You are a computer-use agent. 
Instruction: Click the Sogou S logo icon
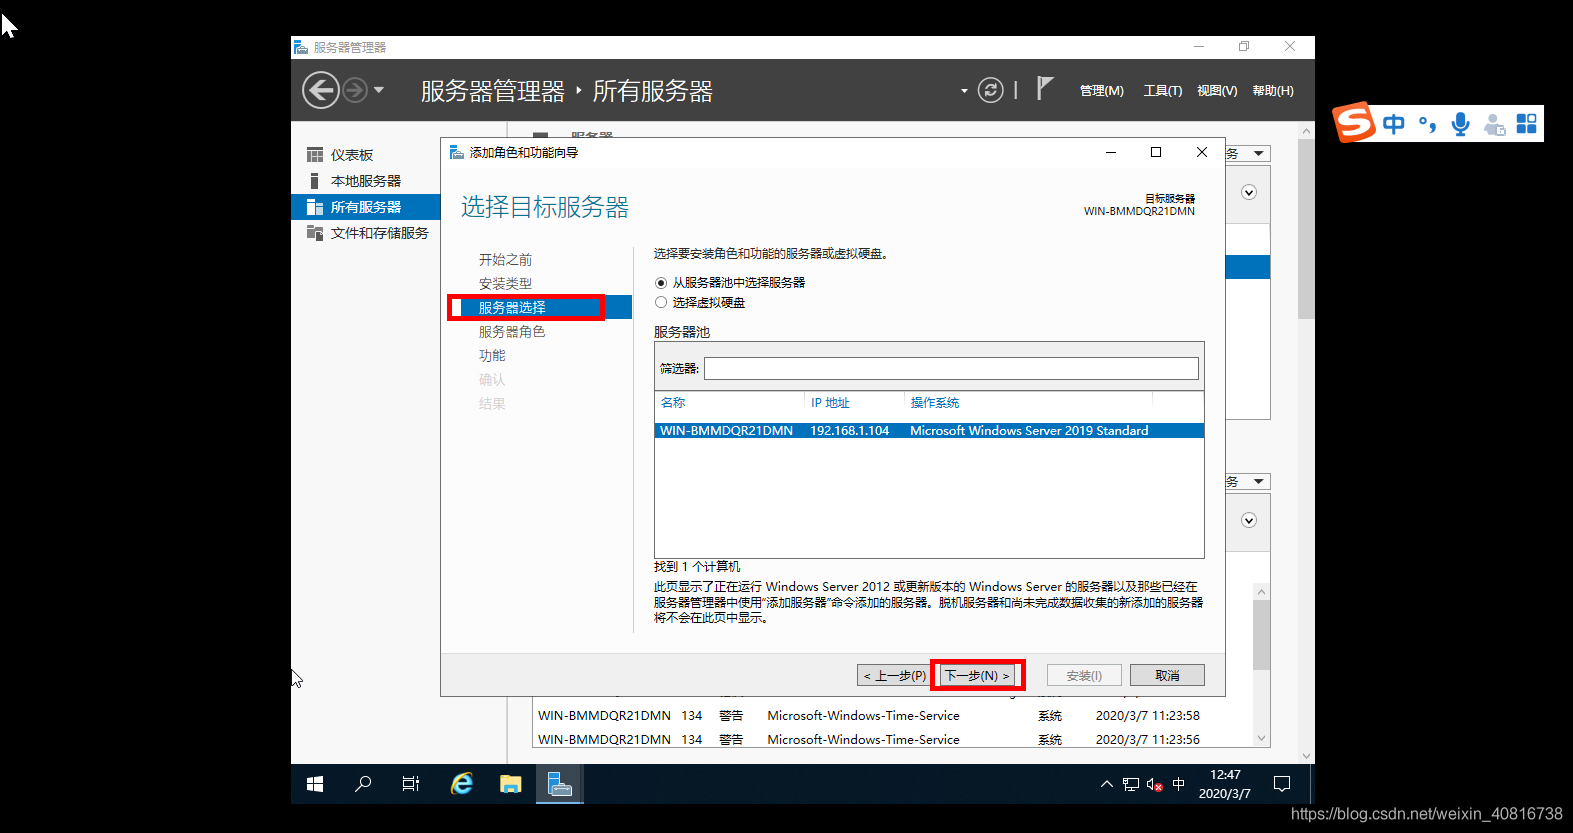1355,123
